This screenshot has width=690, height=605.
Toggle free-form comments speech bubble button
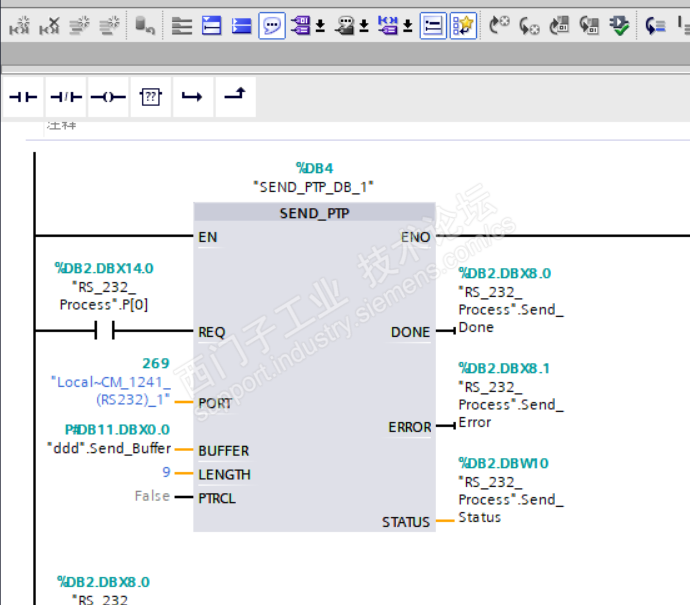click(x=272, y=26)
